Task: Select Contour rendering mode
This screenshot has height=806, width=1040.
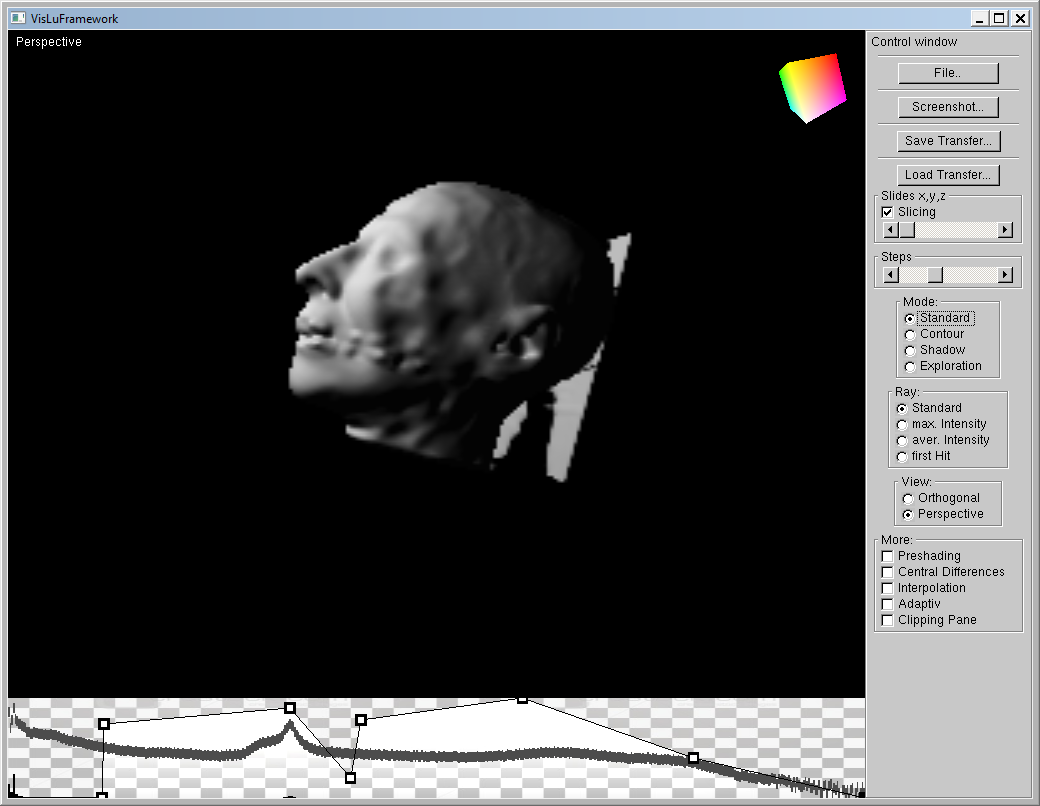Action: [909, 334]
